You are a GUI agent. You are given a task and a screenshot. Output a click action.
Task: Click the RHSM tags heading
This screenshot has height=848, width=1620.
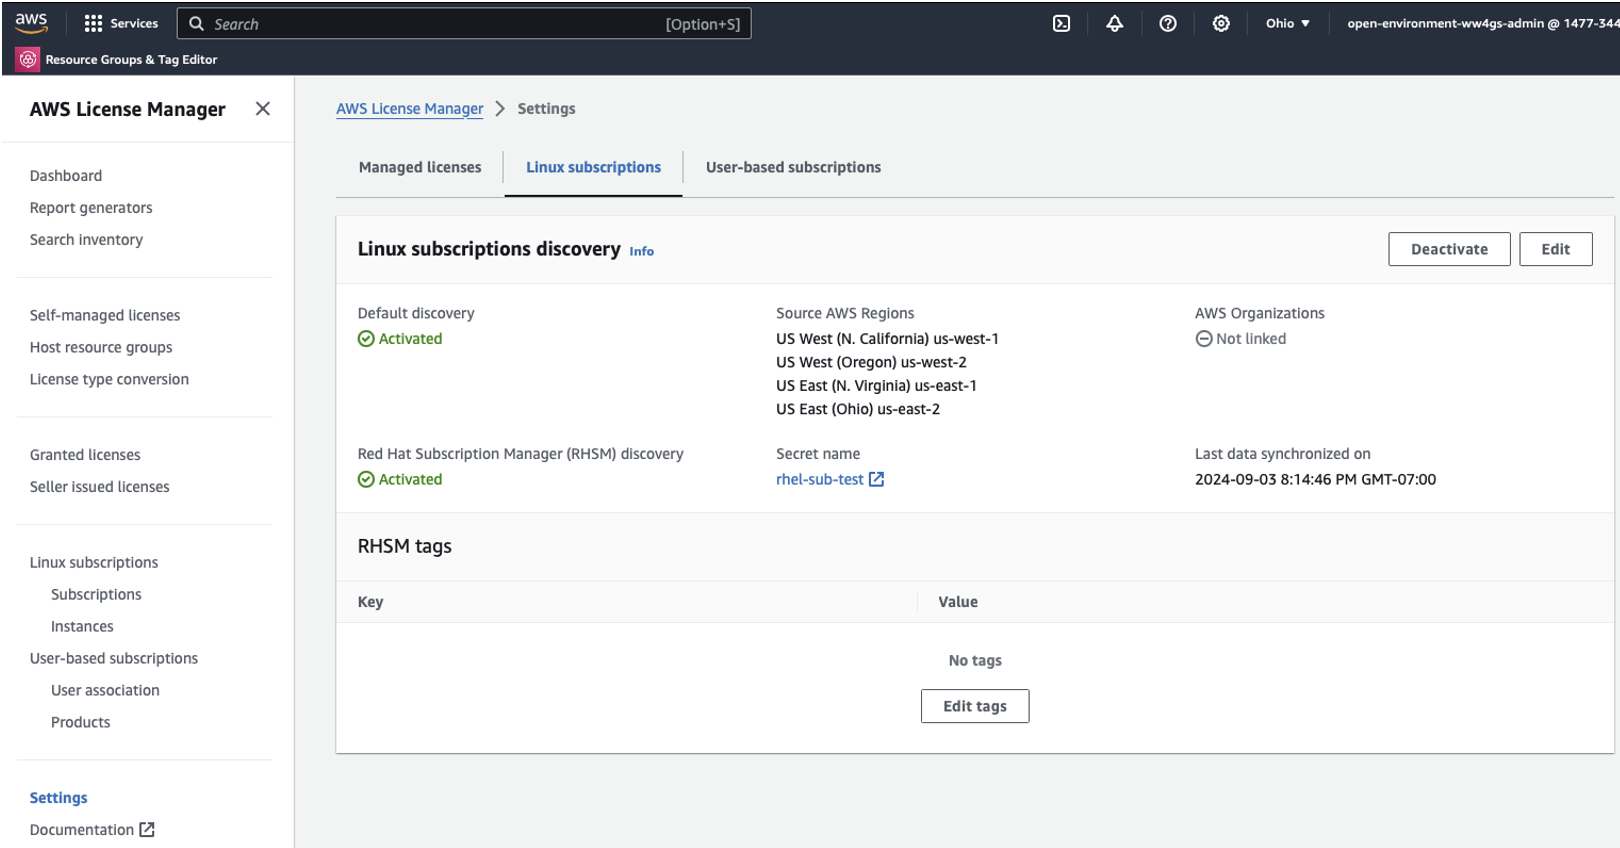coord(405,546)
